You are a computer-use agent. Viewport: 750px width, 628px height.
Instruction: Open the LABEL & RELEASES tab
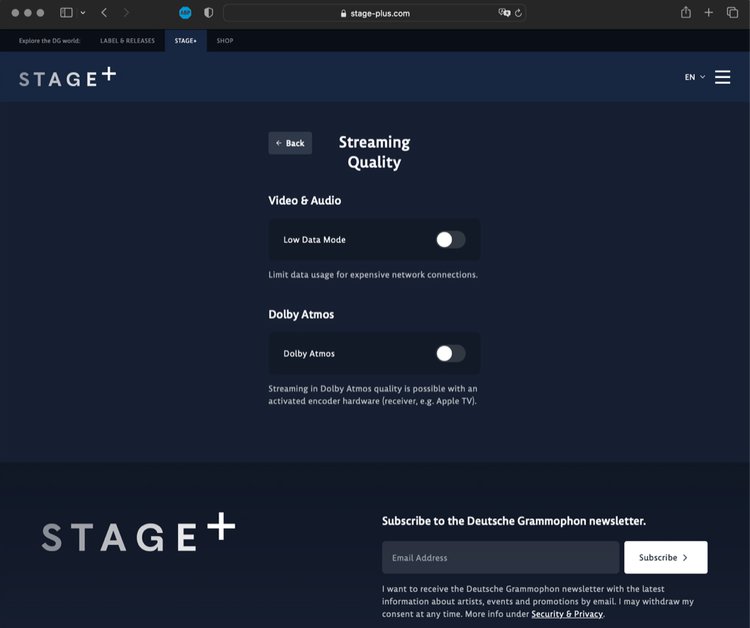(x=127, y=41)
